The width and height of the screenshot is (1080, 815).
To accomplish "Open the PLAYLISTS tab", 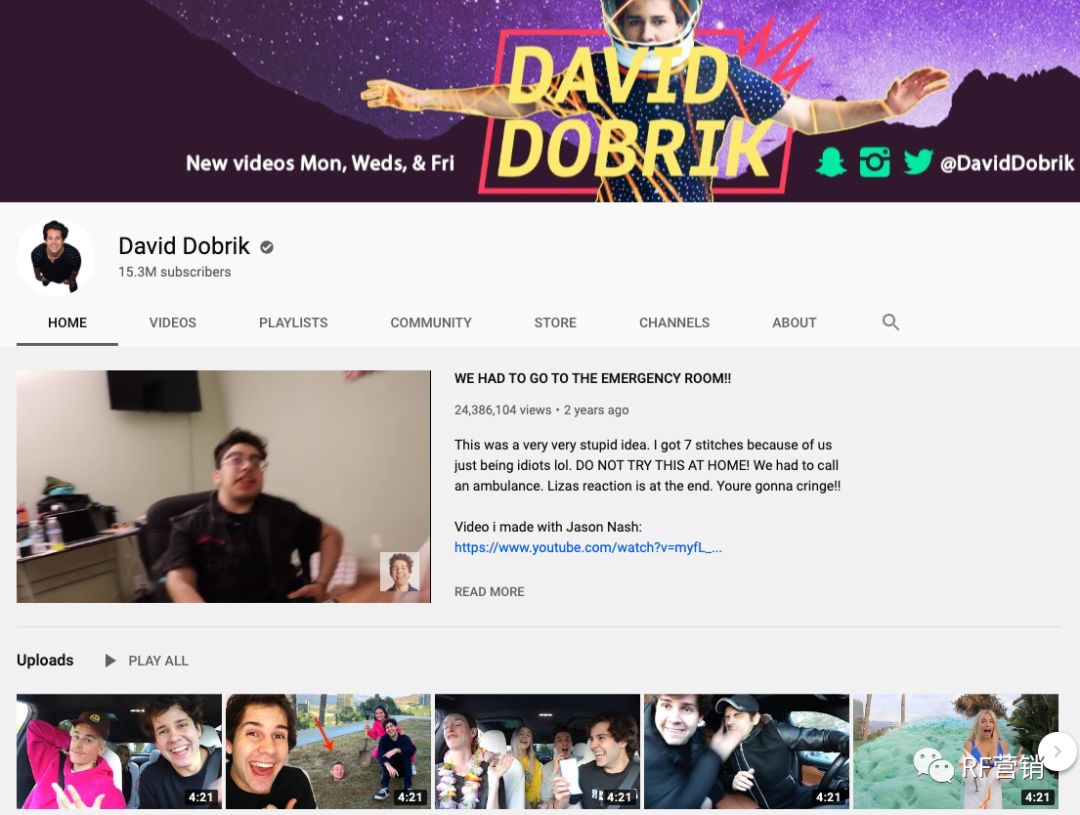I will pos(293,322).
